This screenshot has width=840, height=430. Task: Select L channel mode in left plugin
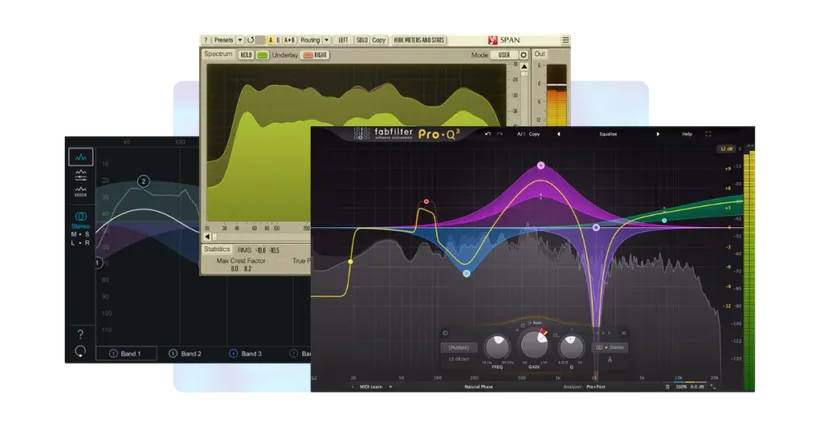click(73, 243)
